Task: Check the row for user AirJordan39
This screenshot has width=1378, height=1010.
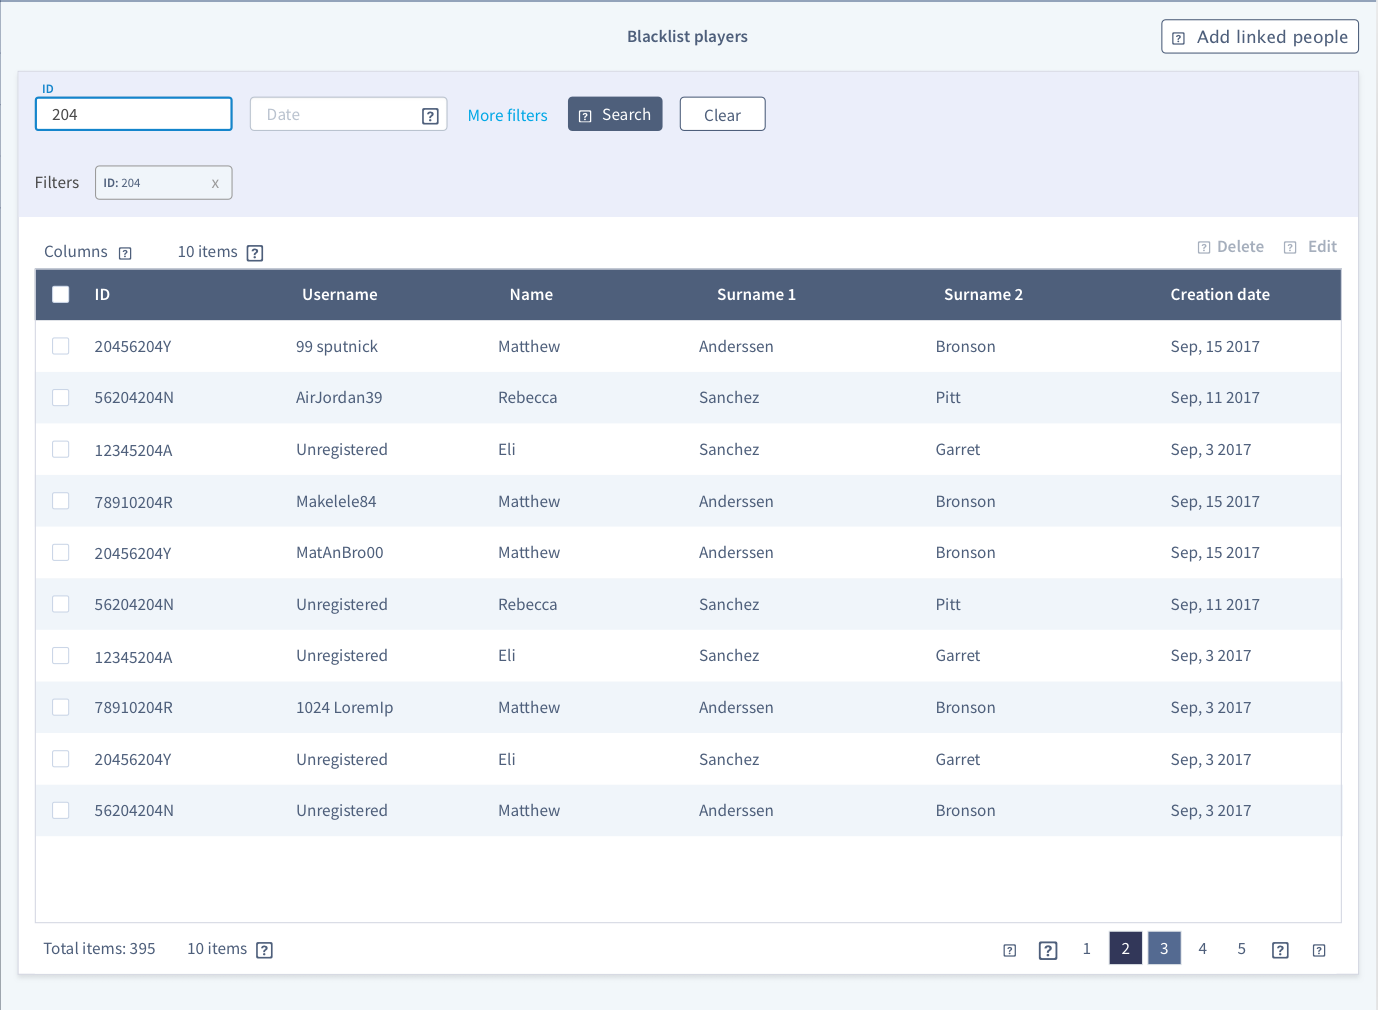Action: pyautogui.click(x=61, y=397)
